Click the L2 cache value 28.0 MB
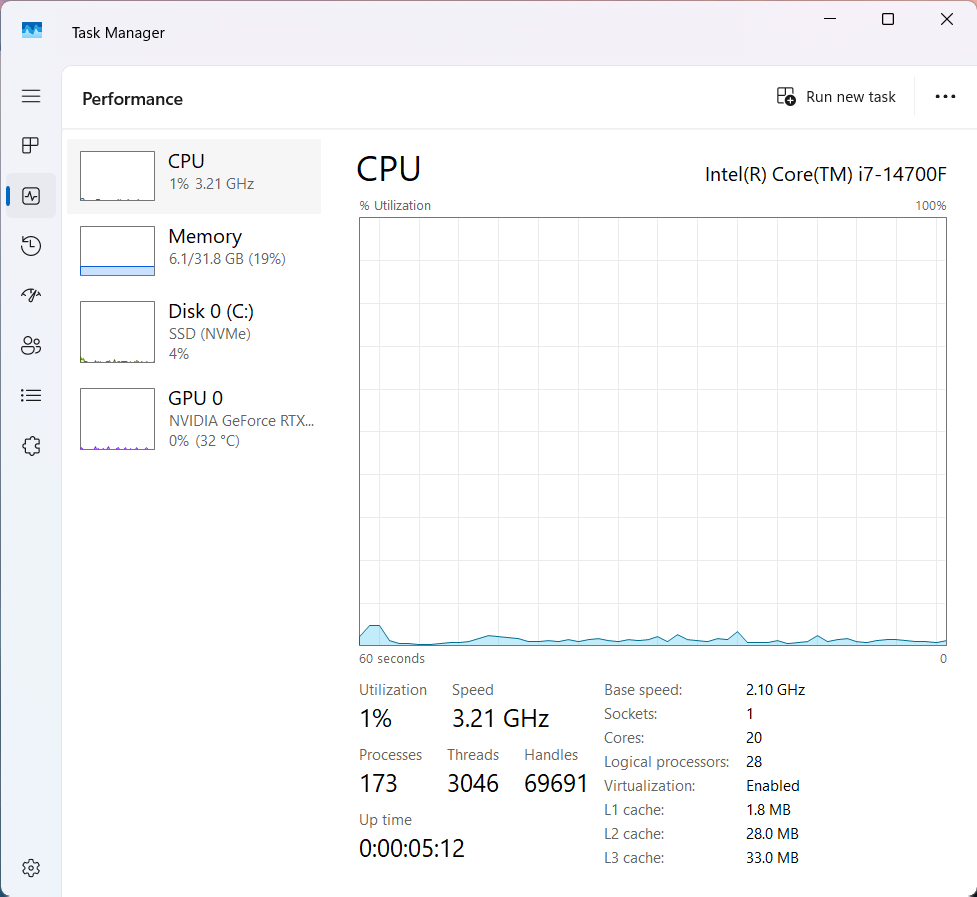This screenshot has width=977, height=897. (x=772, y=833)
